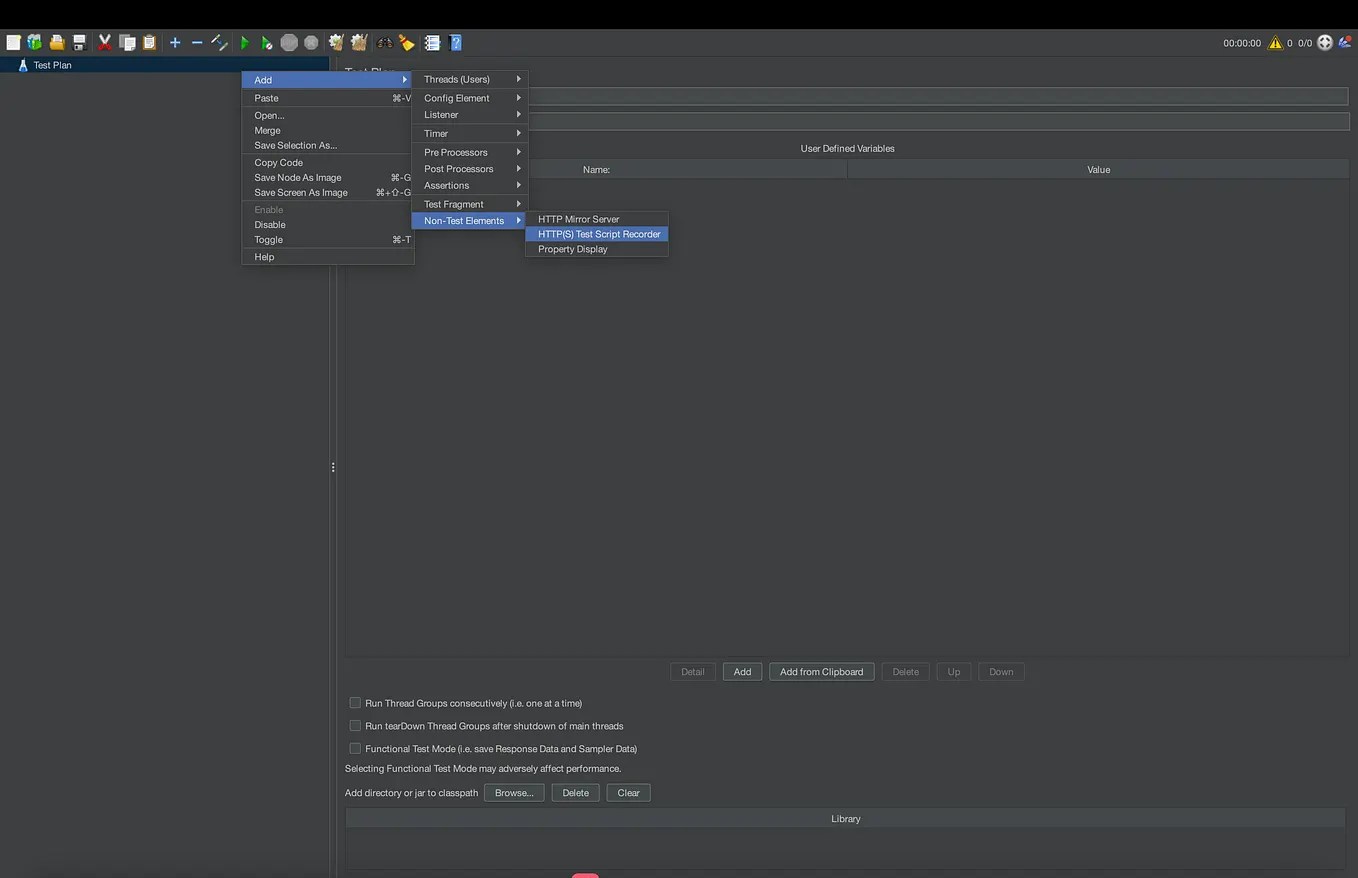Enable Run Thread Groups consecutively checkbox
Viewport: 1358px width, 878px height.
[355, 703]
